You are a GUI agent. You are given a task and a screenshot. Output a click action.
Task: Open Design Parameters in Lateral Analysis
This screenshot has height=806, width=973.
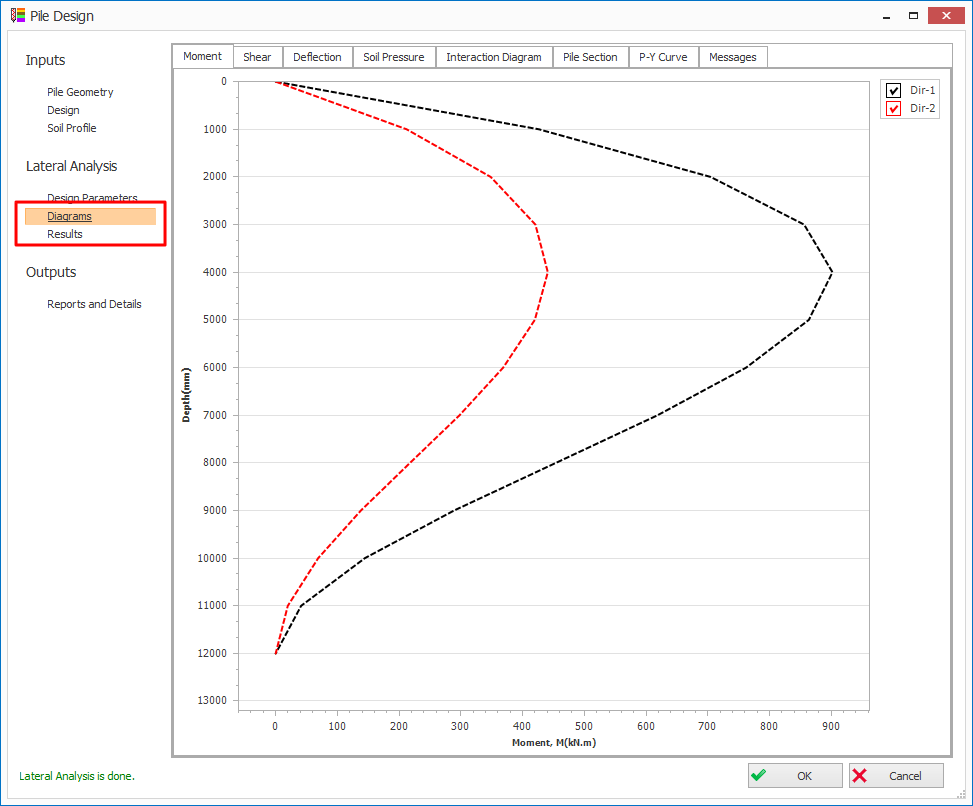pyautogui.click(x=92, y=198)
